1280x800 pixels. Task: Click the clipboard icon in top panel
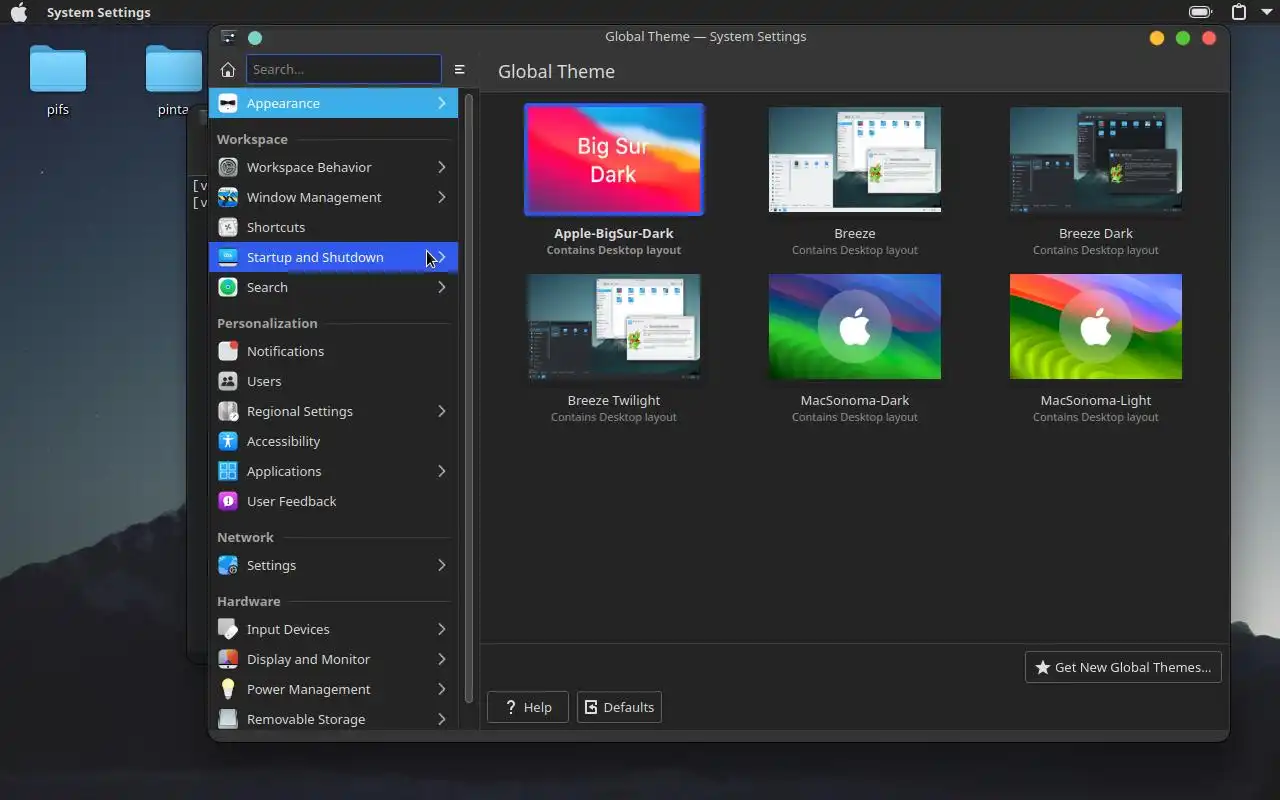[1239, 12]
